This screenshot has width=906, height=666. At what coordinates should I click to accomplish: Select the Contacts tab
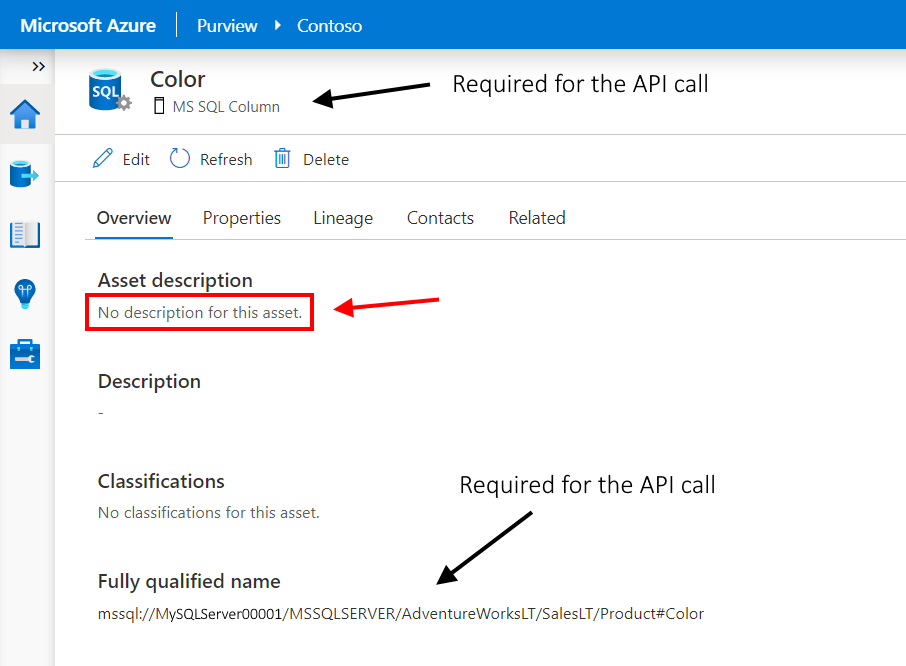click(x=440, y=218)
